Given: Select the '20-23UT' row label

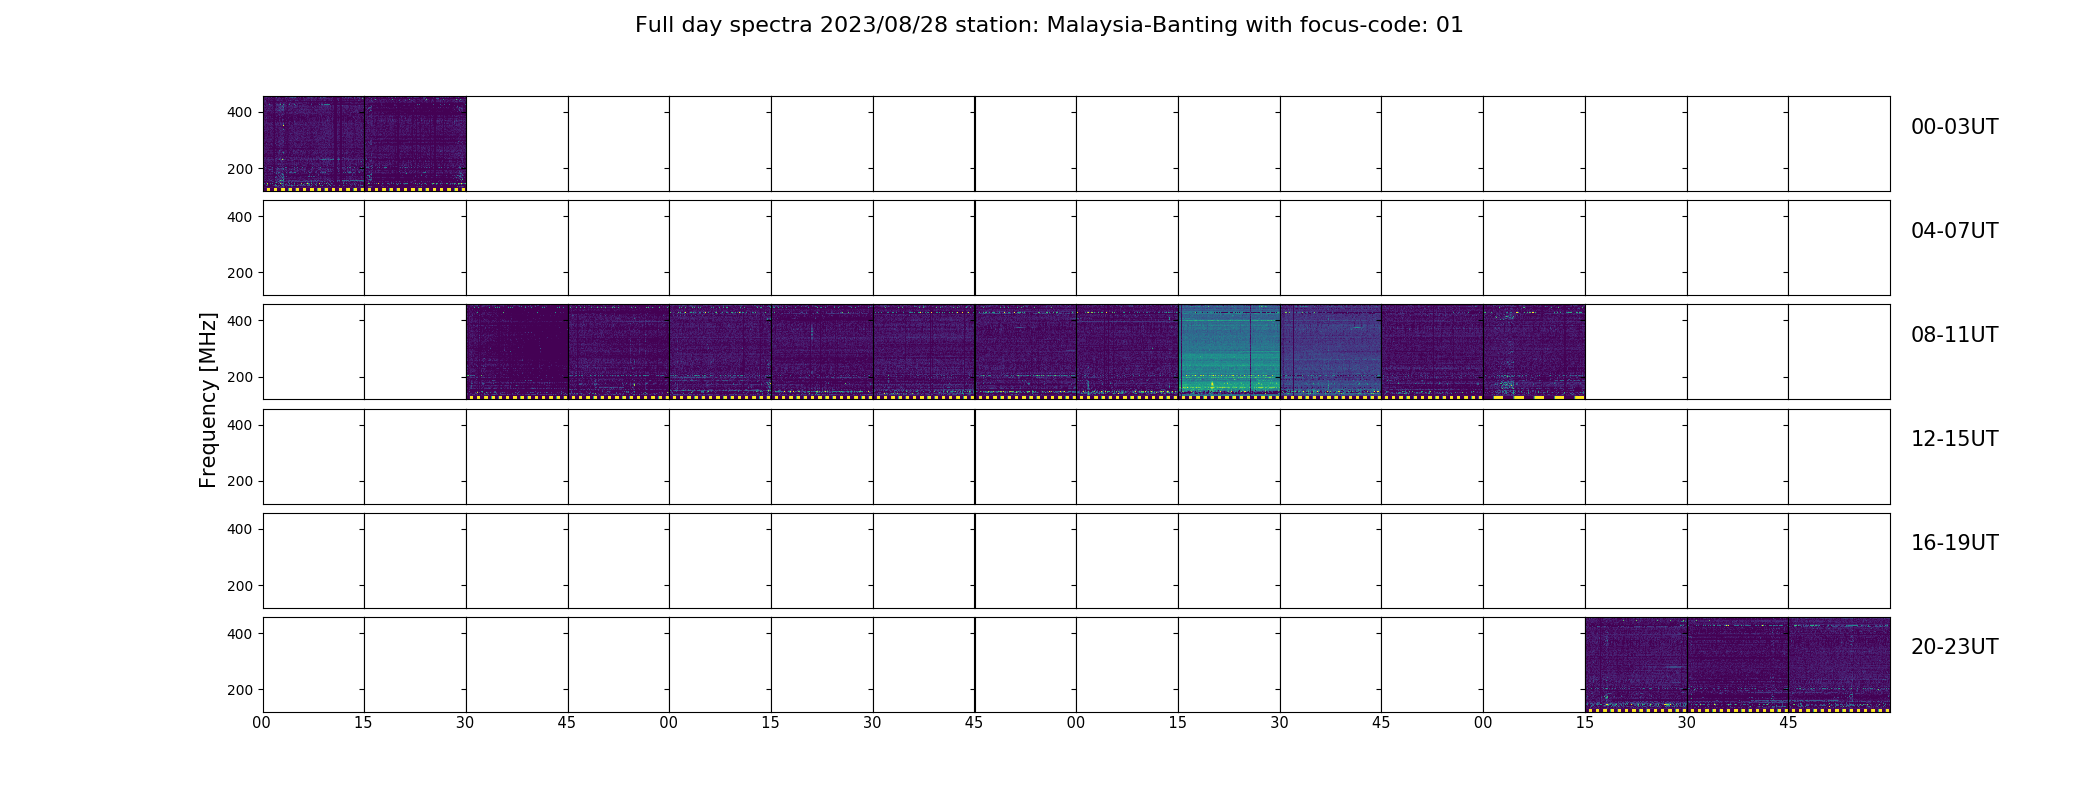Looking at the screenshot, I should (1954, 647).
